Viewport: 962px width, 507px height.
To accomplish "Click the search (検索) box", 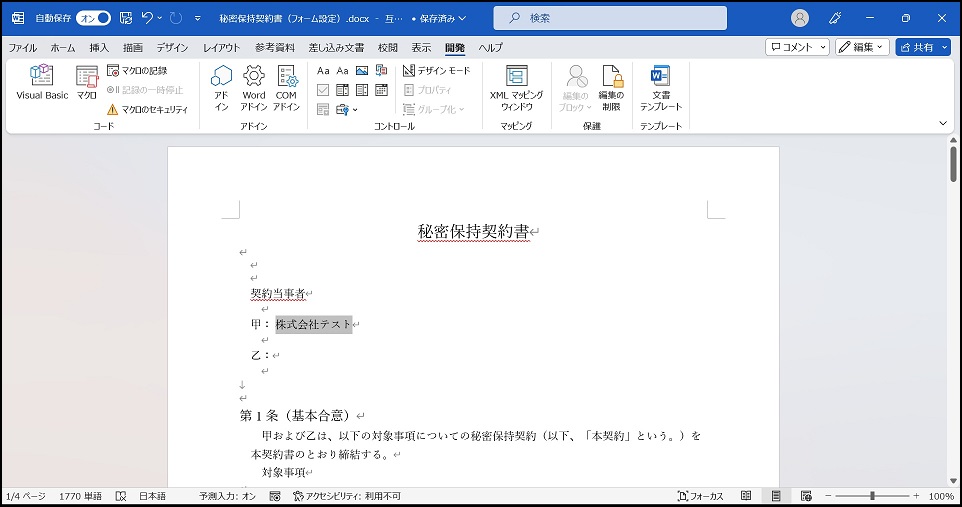I will pos(610,18).
